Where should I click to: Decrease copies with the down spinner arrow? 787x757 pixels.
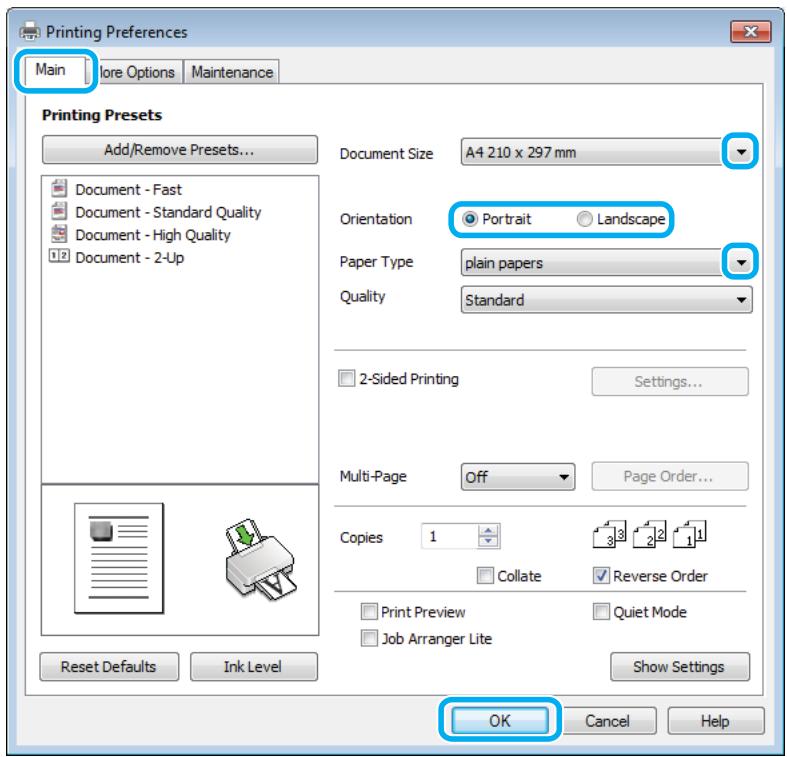[x=488, y=542]
